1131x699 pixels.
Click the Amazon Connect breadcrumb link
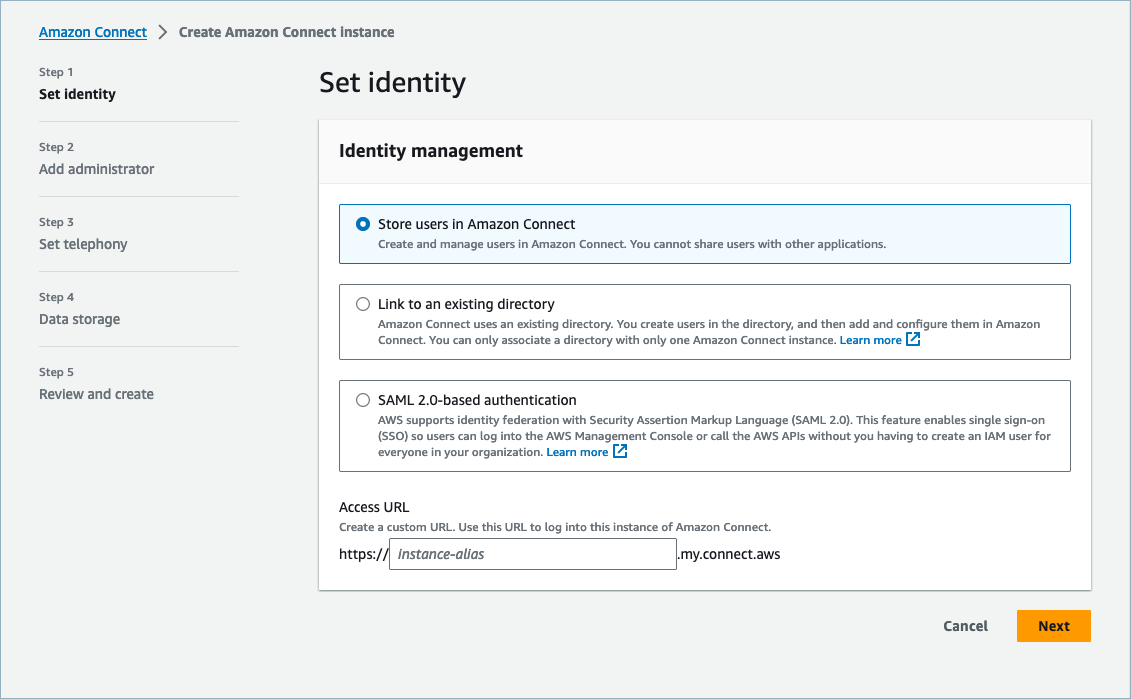coord(92,31)
